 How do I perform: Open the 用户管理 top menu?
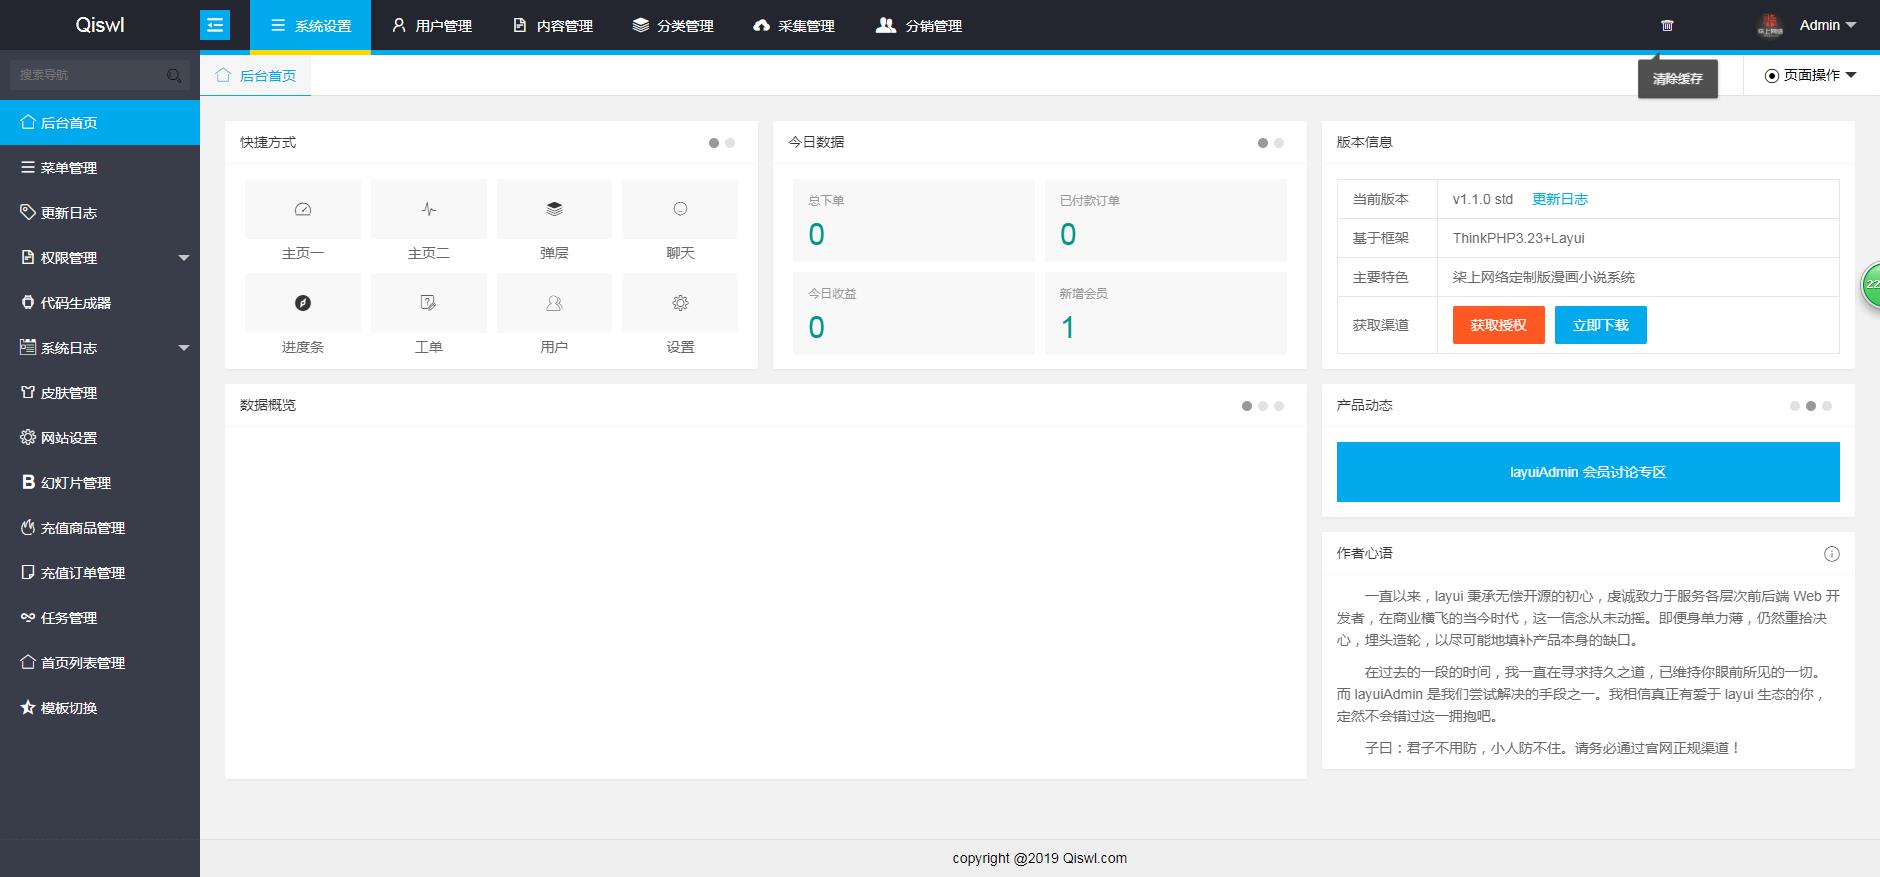[432, 26]
